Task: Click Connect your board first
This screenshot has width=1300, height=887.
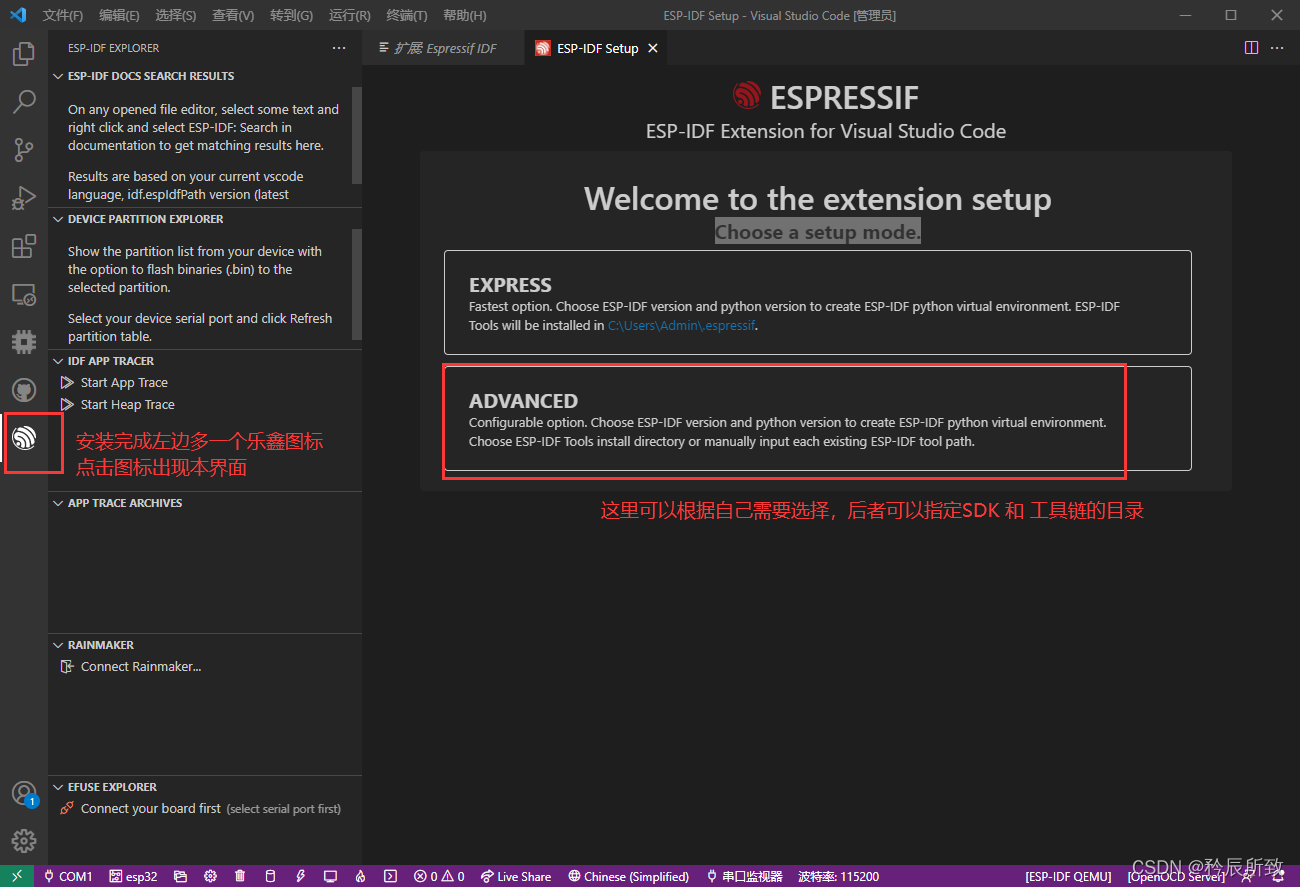Action: tap(151, 809)
